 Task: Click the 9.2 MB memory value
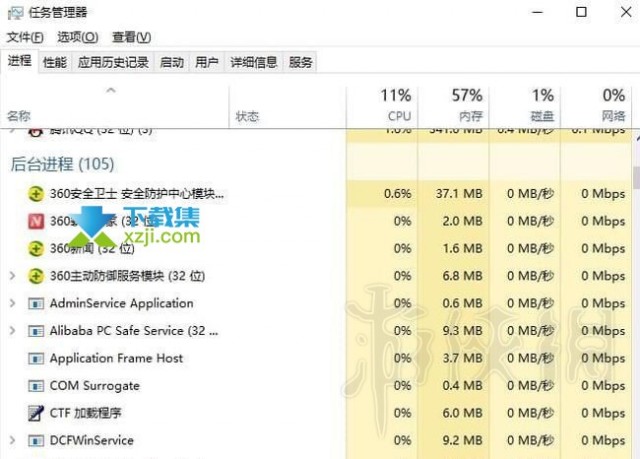(x=462, y=441)
